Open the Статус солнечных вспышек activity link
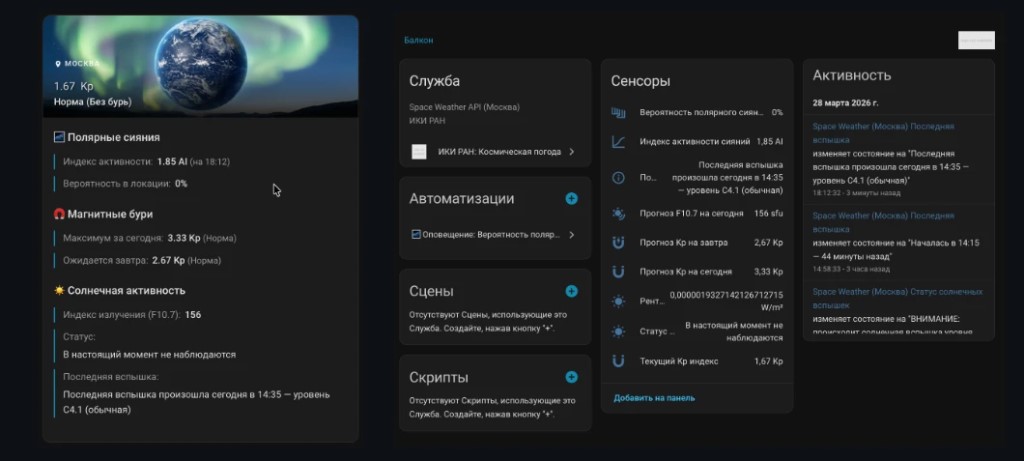 (882, 298)
